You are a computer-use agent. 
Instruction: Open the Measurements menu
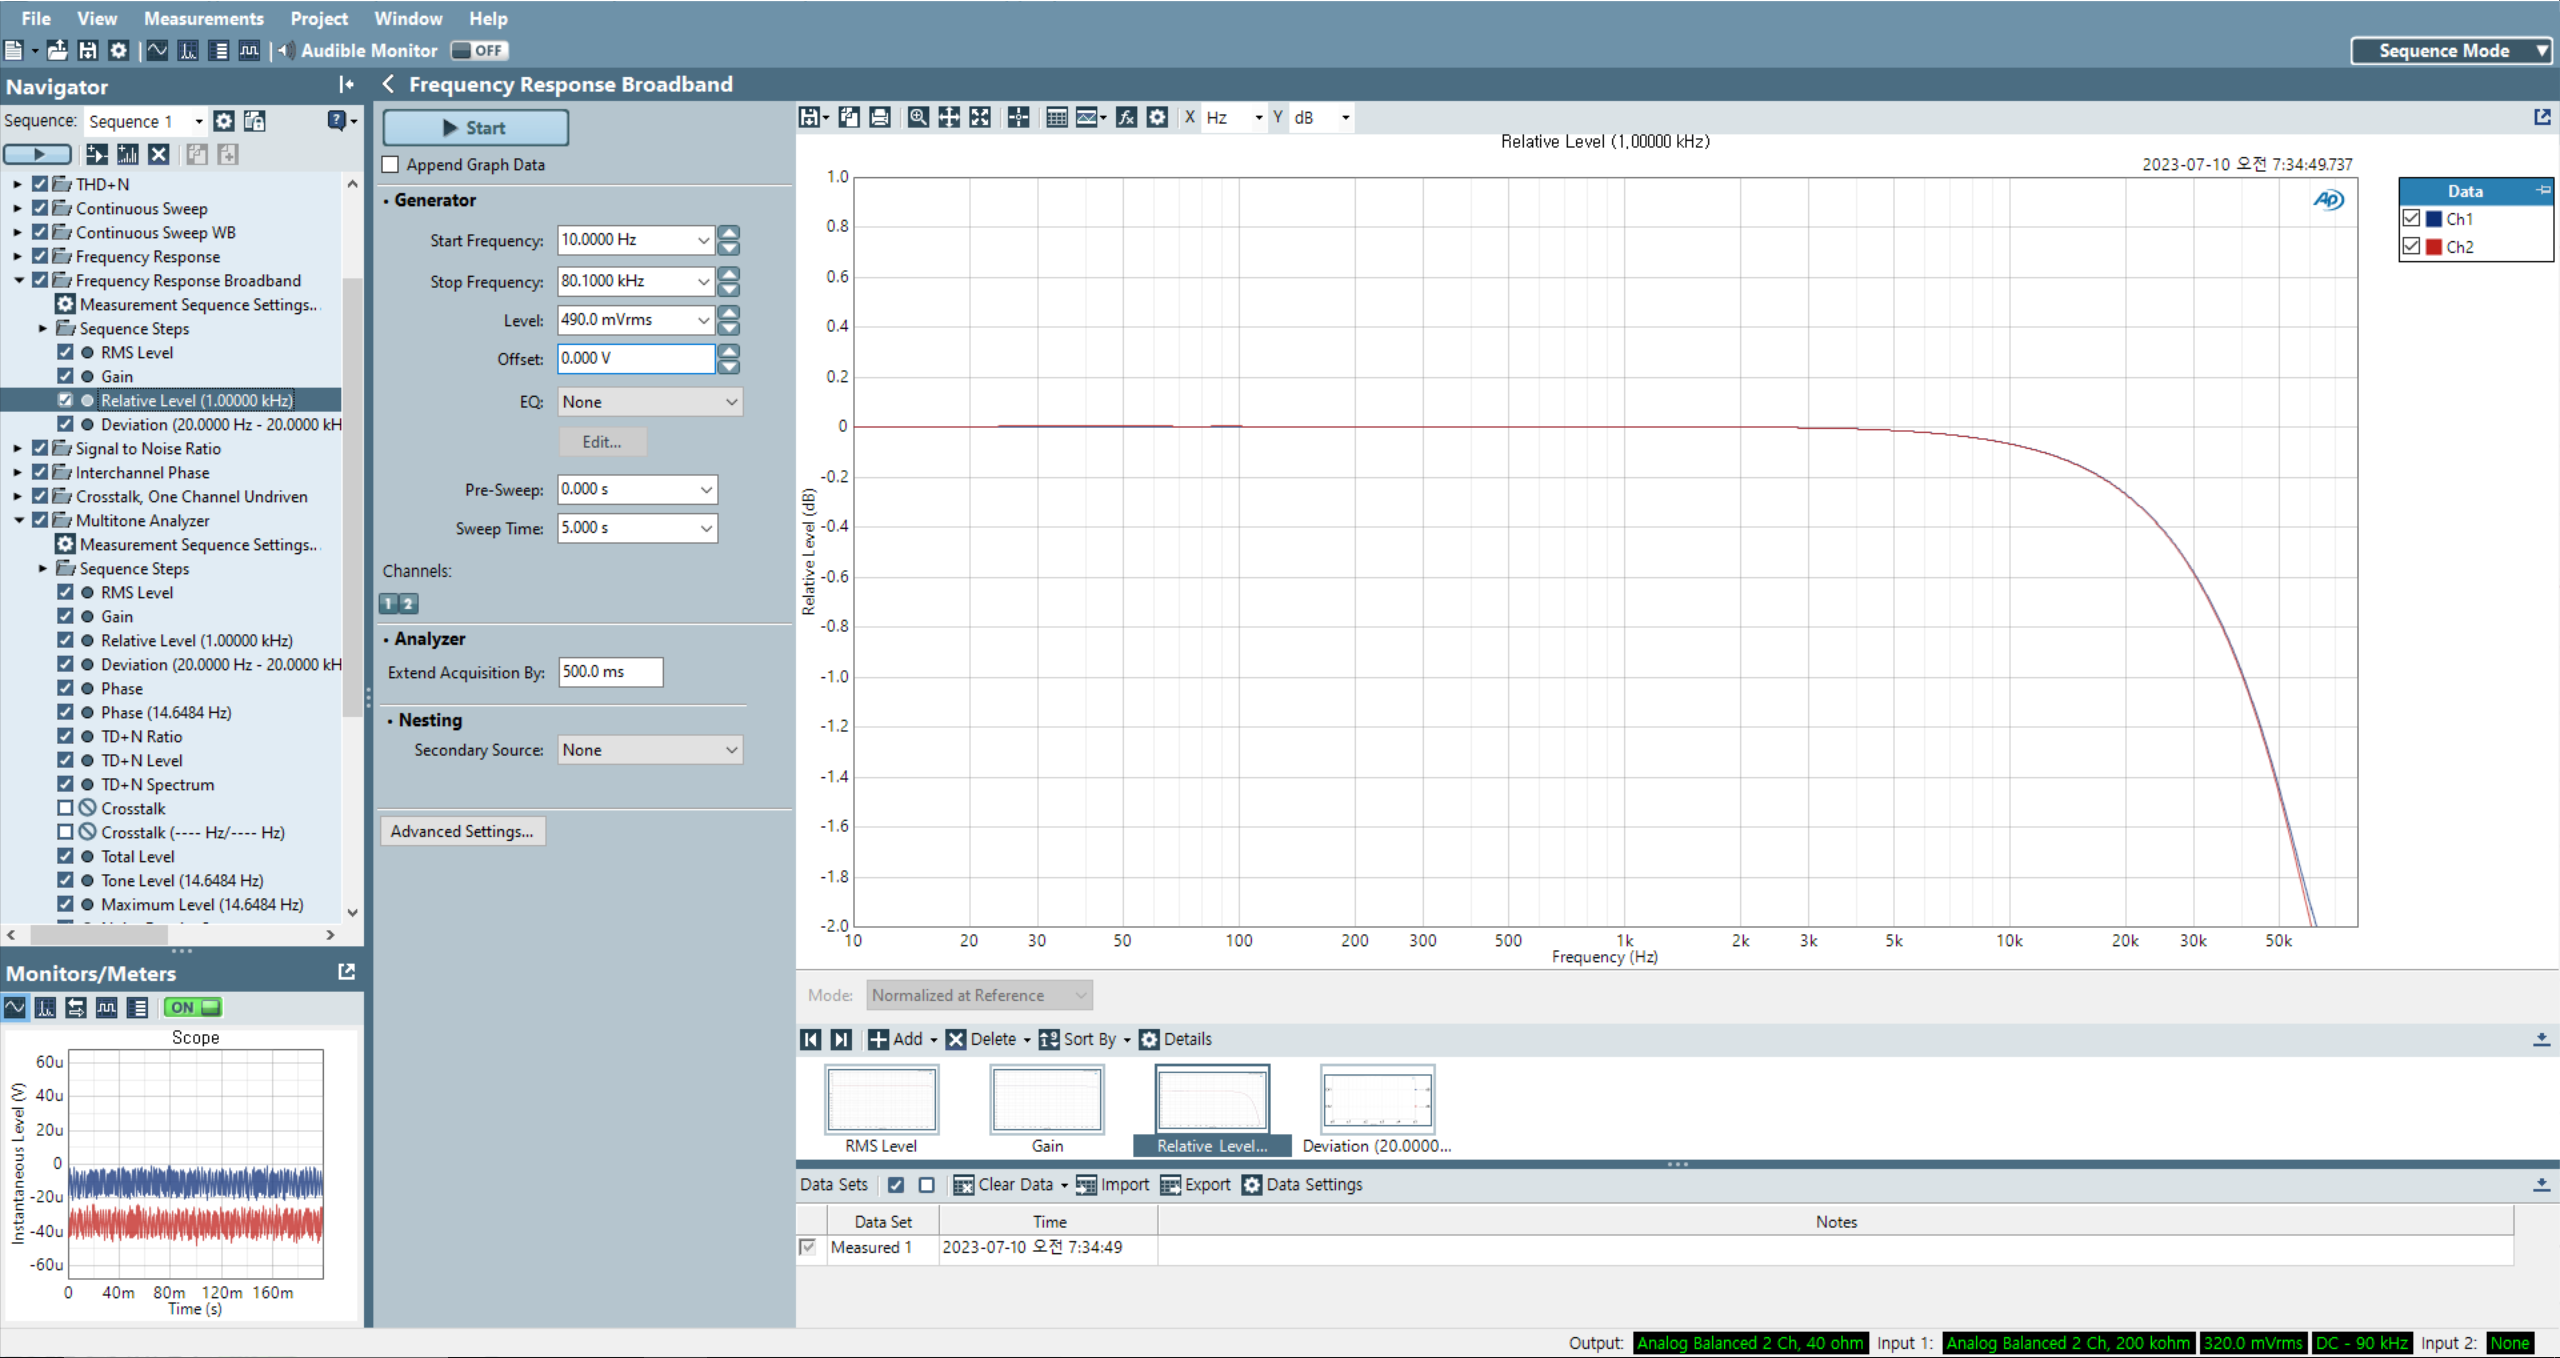pos(203,18)
